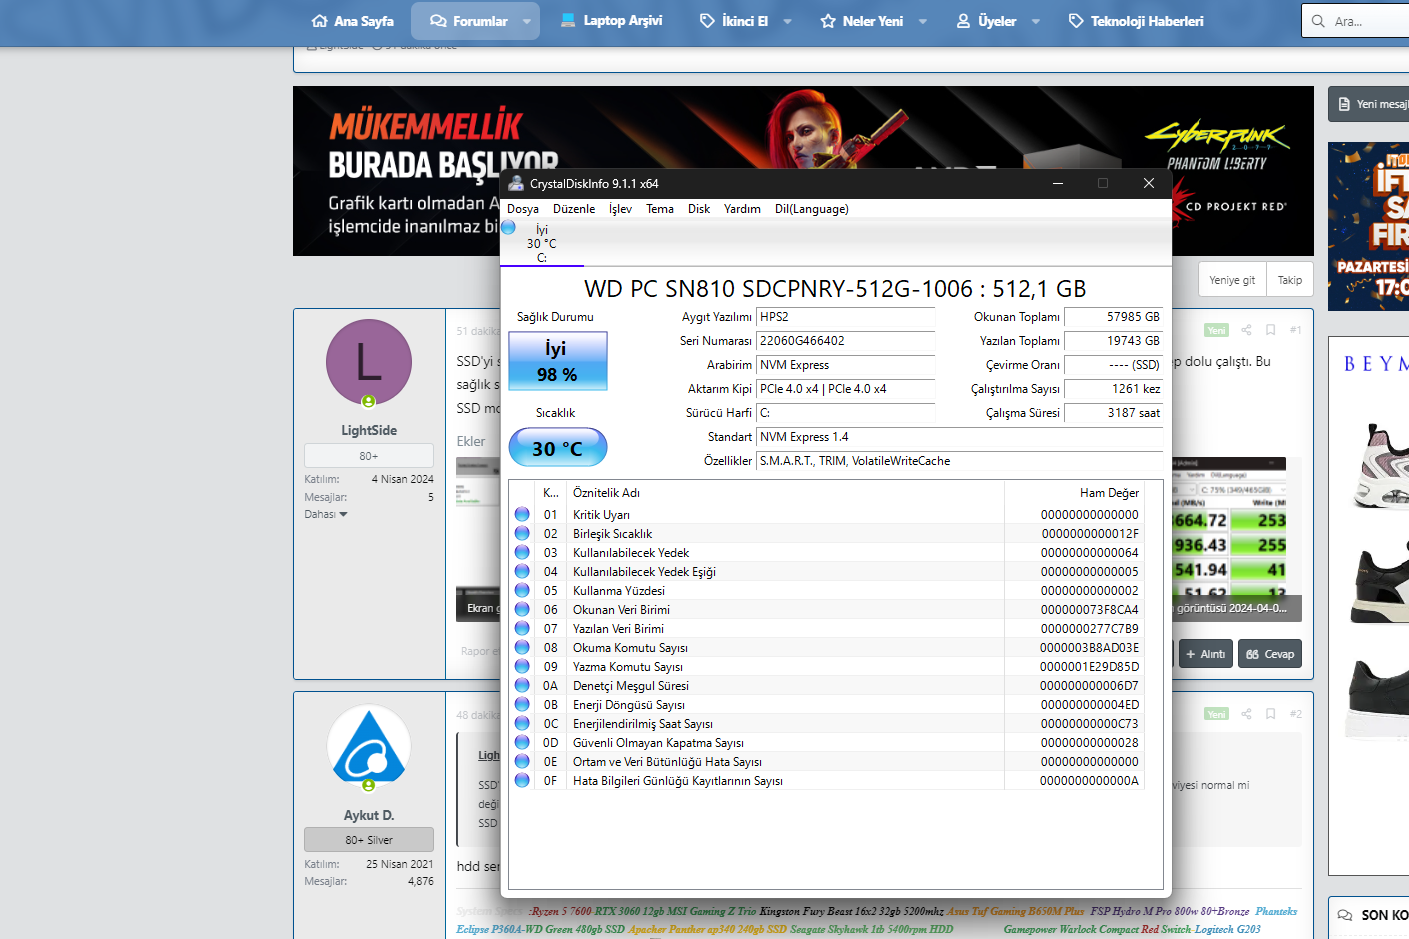Click Aykut D.'s avatar image
Screen dimensions: 1409x939
click(369, 747)
